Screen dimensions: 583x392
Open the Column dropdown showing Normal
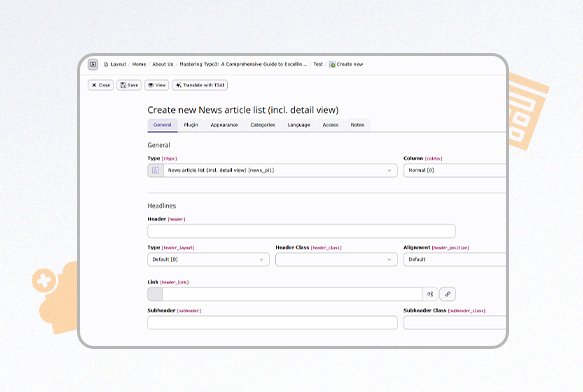pyautogui.click(x=454, y=170)
